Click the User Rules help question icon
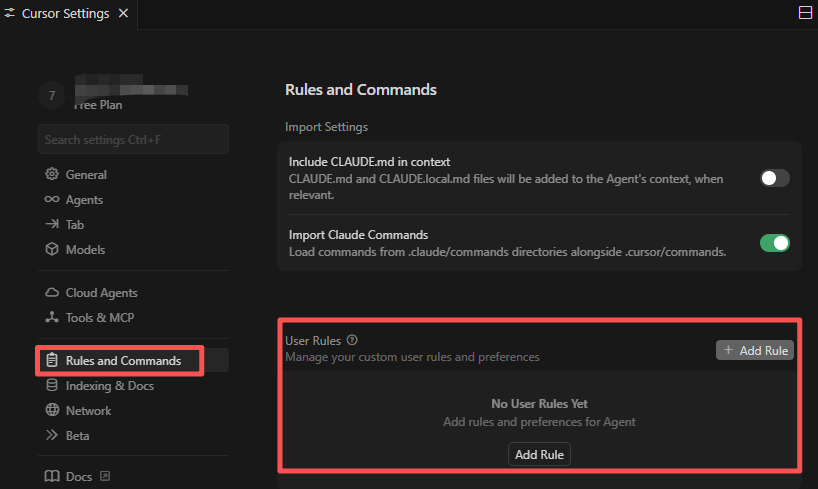Viewport: 818px width, 489px height. point(352,340)
